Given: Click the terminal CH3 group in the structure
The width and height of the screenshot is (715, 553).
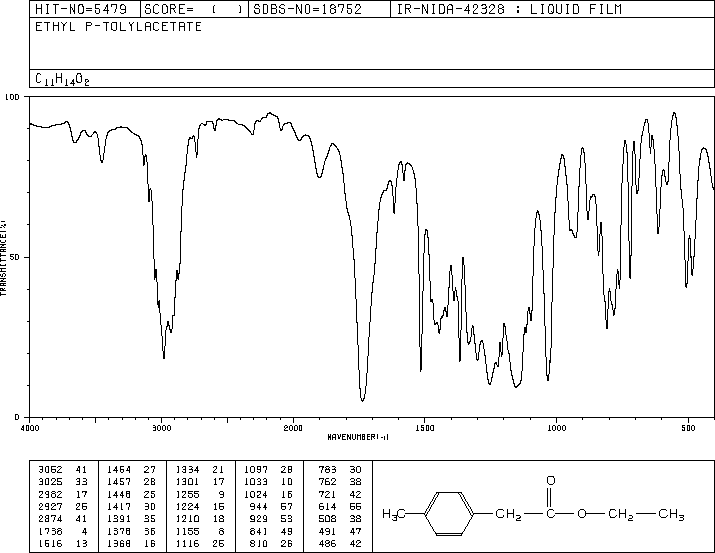Looking at the screenshot, I should [x=671, y=514].
